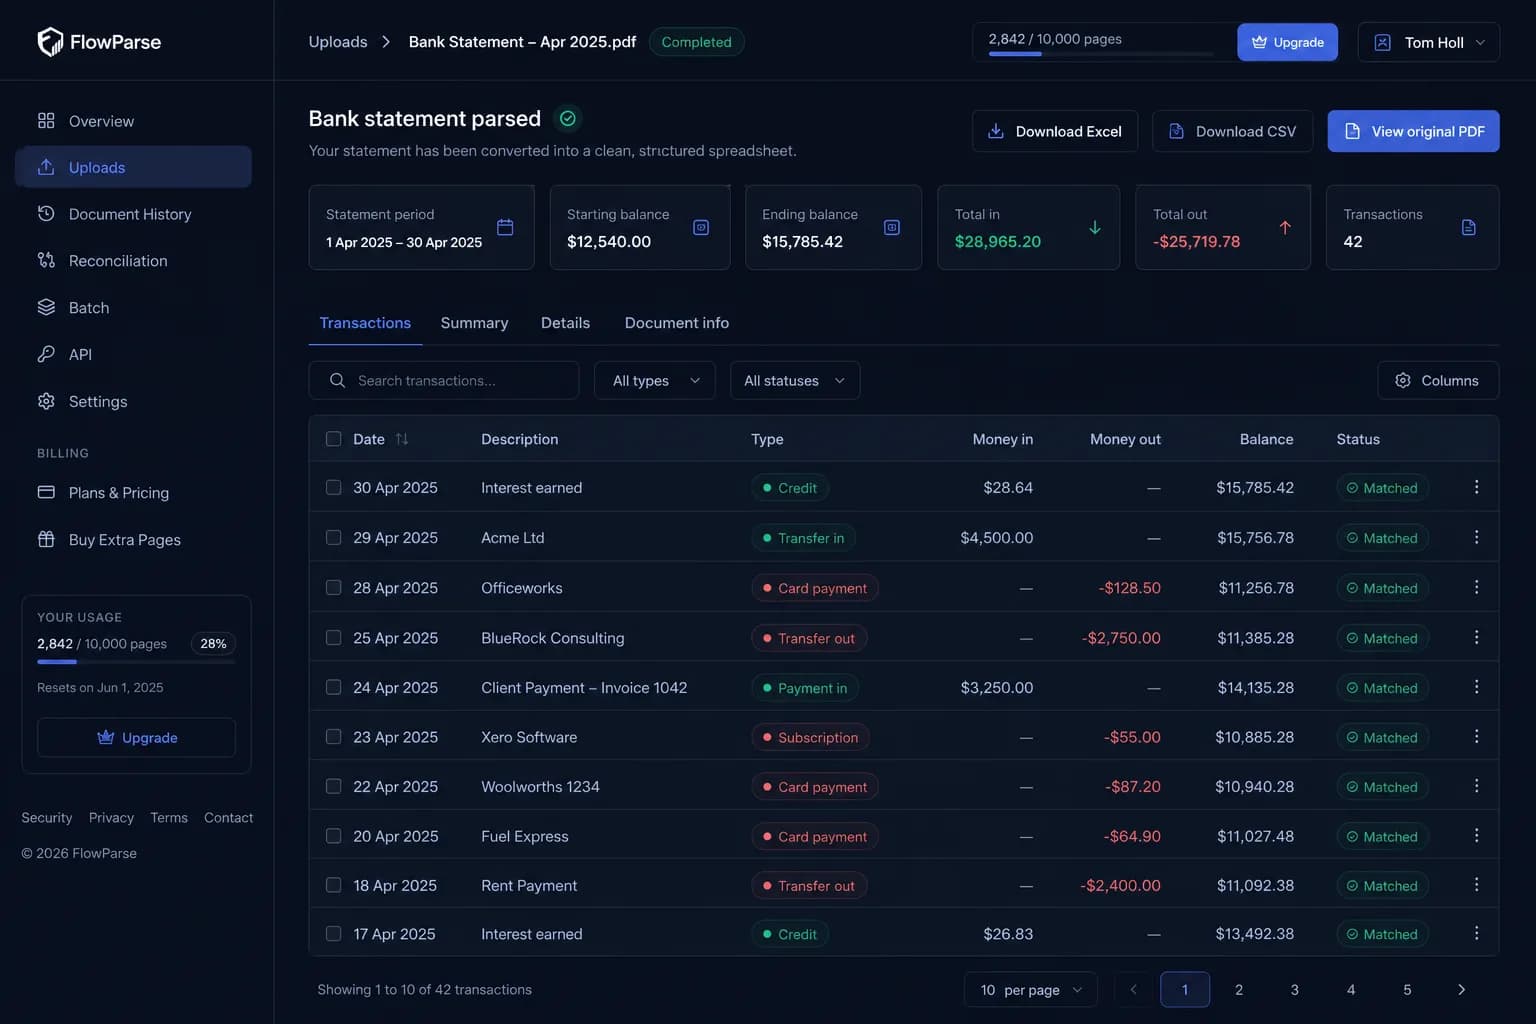
Task: Check the Fuel Express row checkbox
Action: (x=333, y=835)
